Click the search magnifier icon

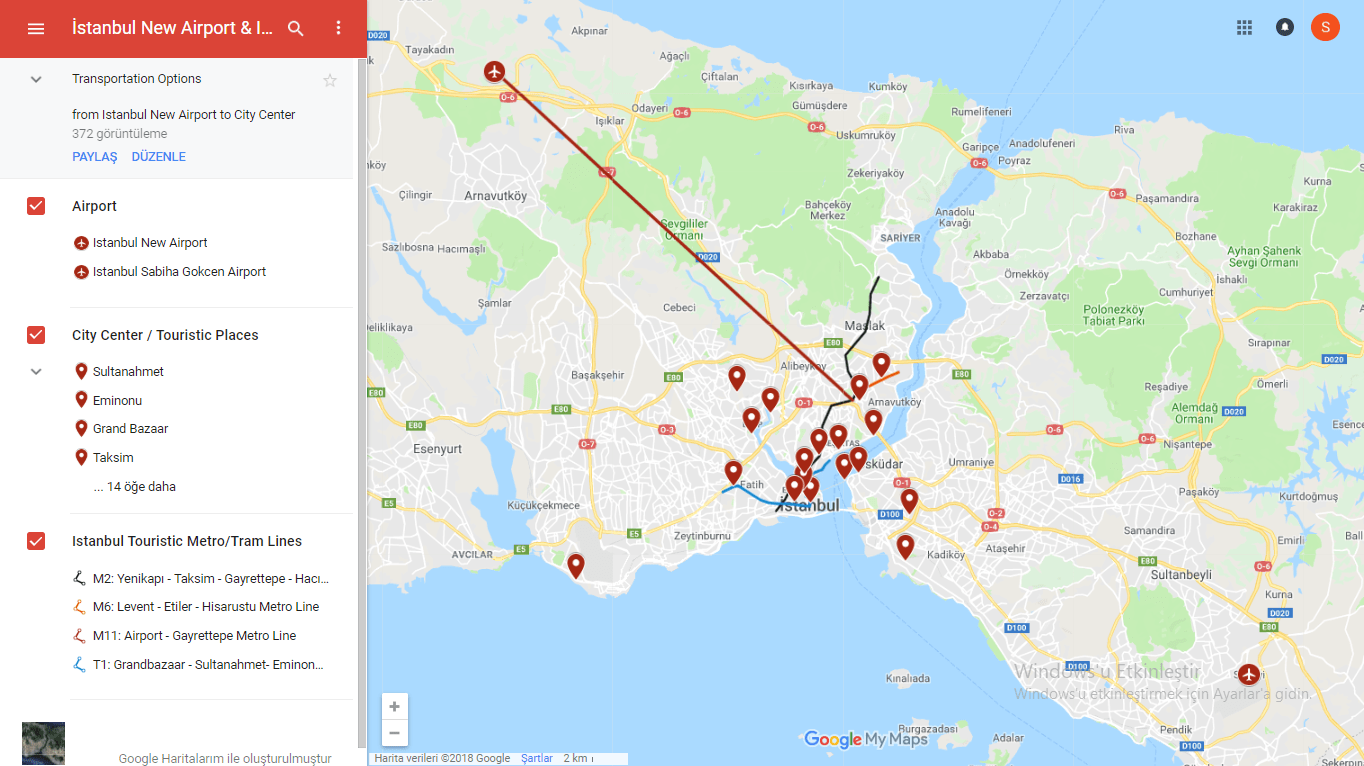click(x=296, y=29)
